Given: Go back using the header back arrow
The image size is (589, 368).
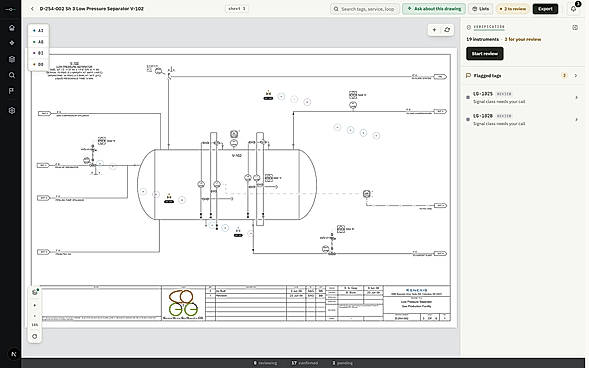Looking at the screenshot, I should 32,9.
